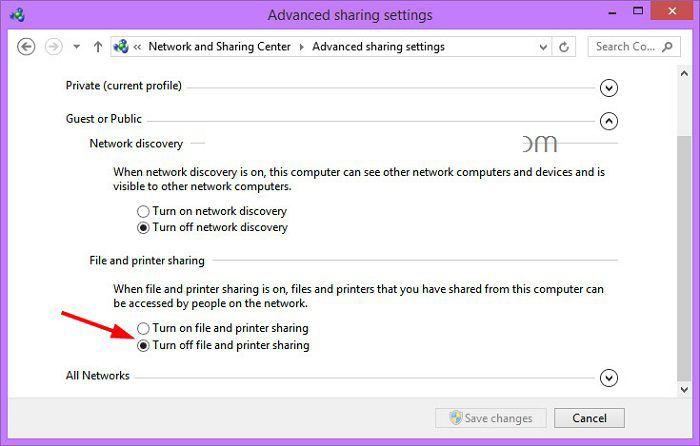Maximize the Advanced sharing settings window
The height and width of the screenshot is (446, 700).
pos(638,11)
